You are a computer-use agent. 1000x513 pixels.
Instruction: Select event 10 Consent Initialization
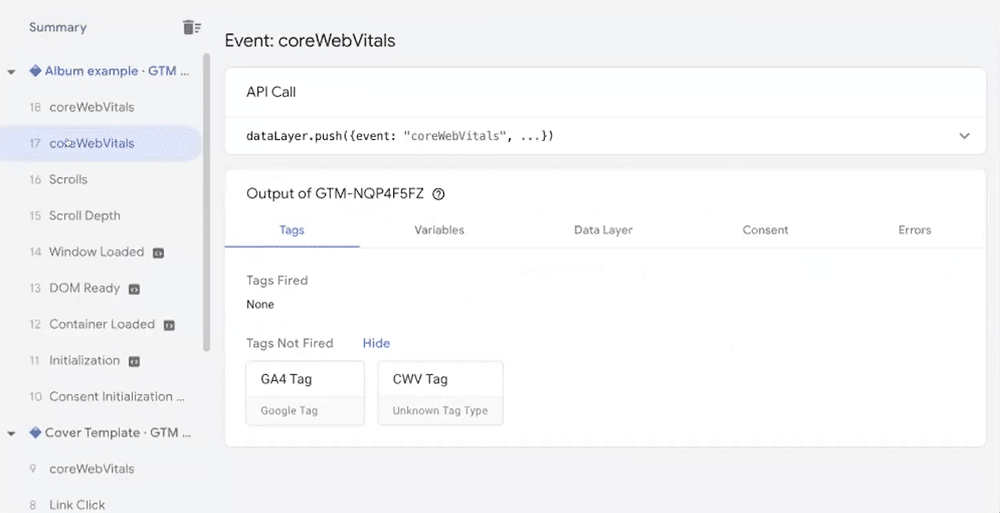pos(101,397)
